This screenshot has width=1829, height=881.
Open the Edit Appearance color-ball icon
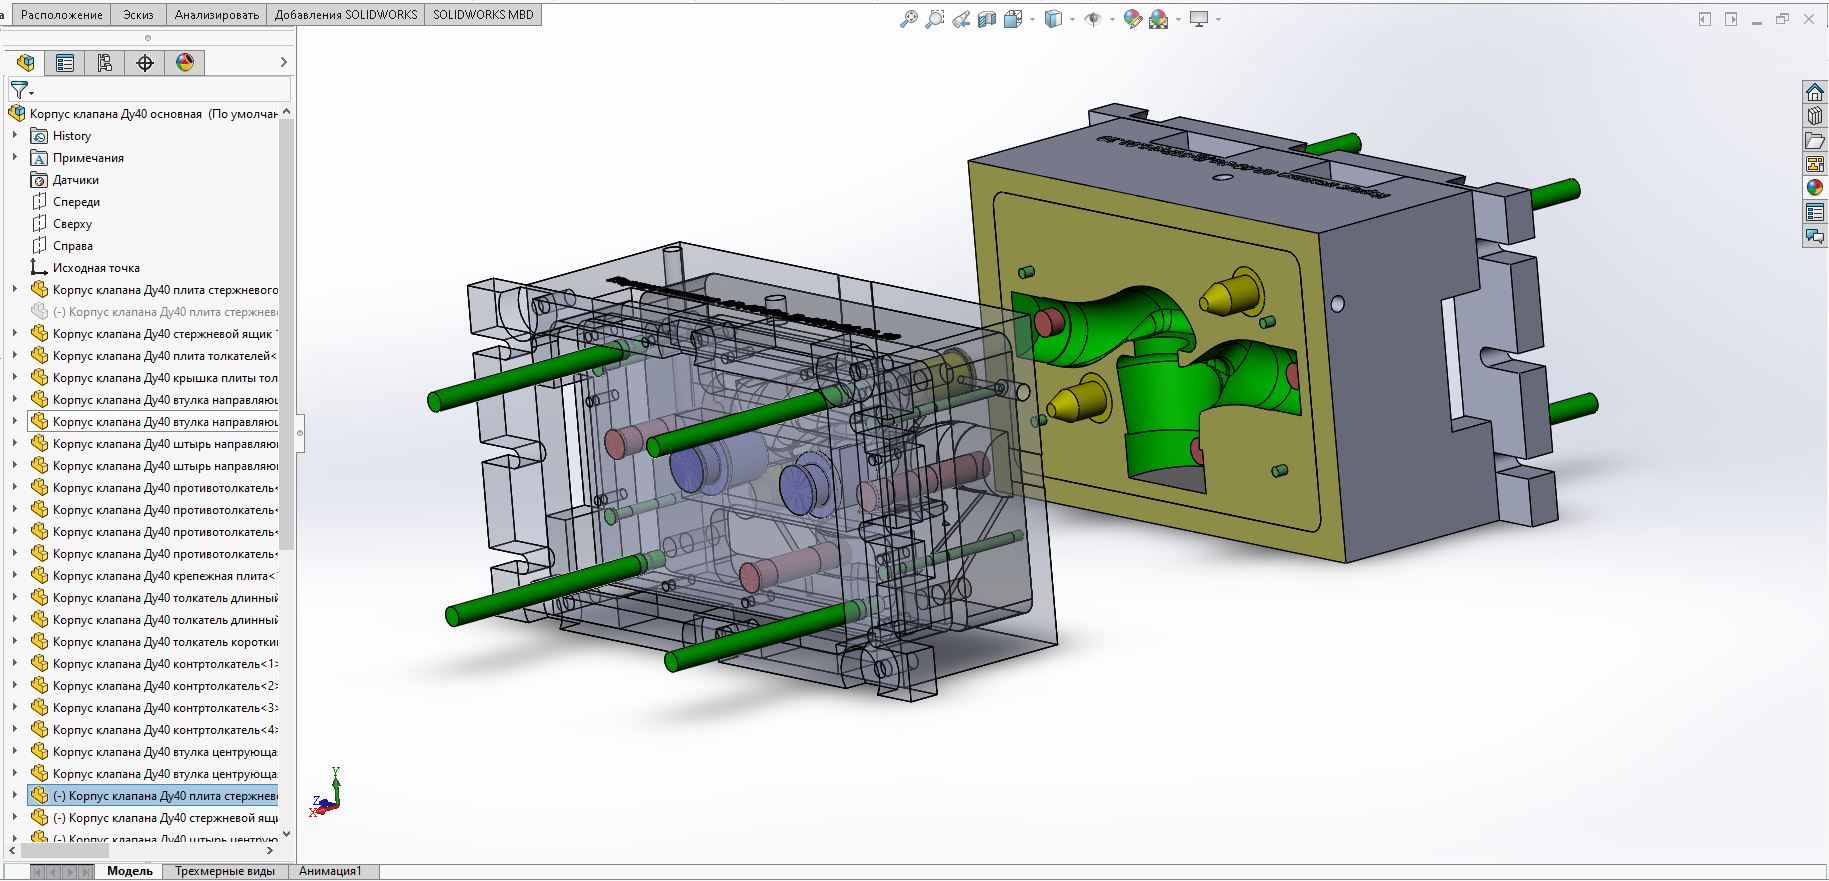point(1132,19)
